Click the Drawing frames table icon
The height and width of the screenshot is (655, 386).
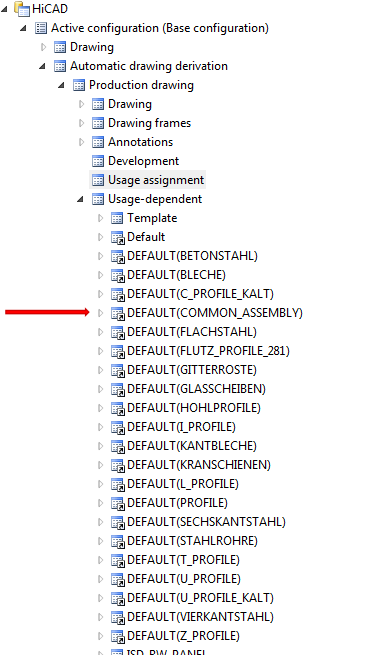[x=98, y=123]
